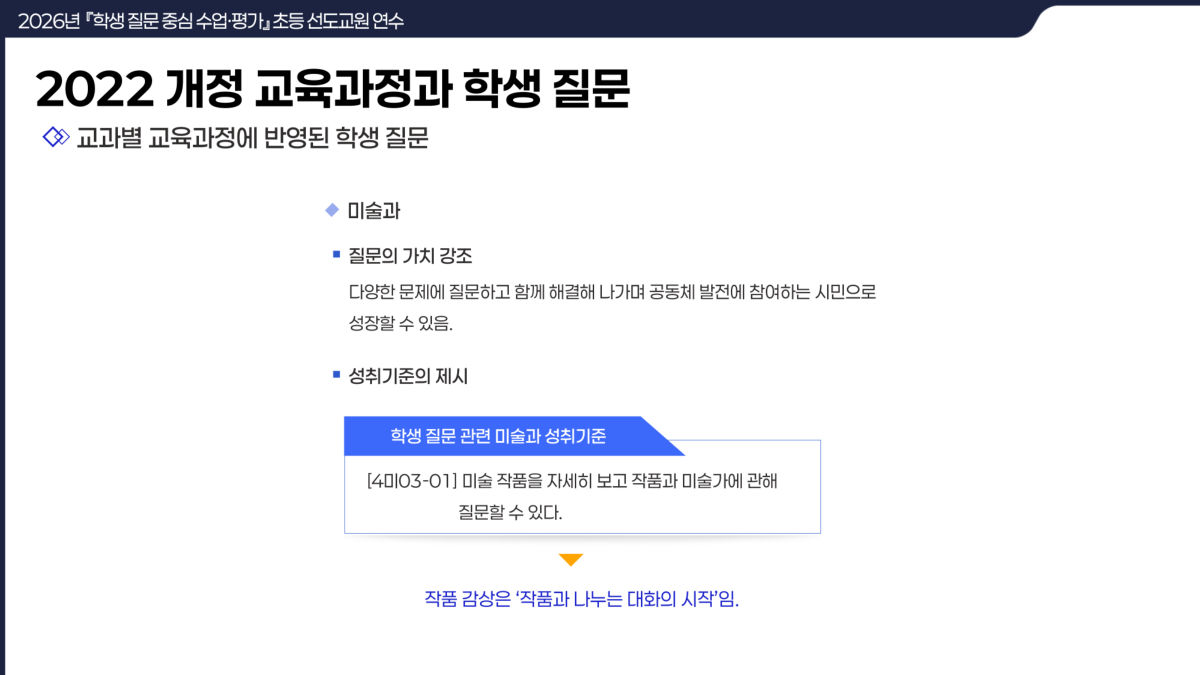Click the square bullet before '성취기준의 제시'
The width and height of the screenshot is (1200, 675).
337,375
